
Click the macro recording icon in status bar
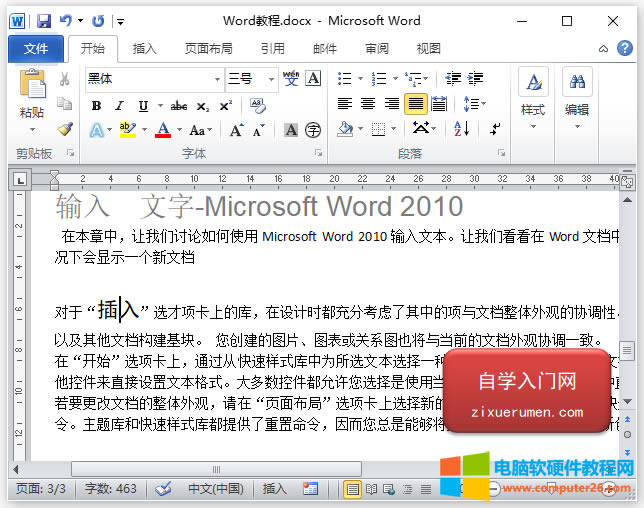tap(310, 489)
